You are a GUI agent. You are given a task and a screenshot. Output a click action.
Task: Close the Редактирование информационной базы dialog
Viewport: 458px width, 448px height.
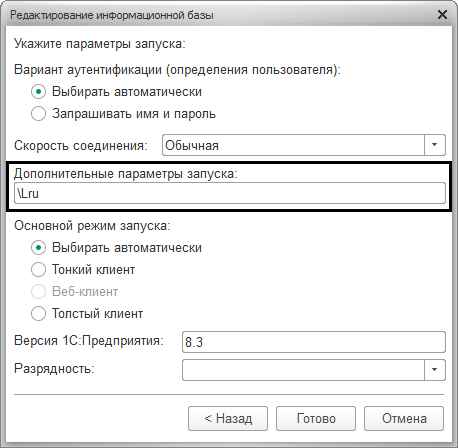[x=442, y=15]
